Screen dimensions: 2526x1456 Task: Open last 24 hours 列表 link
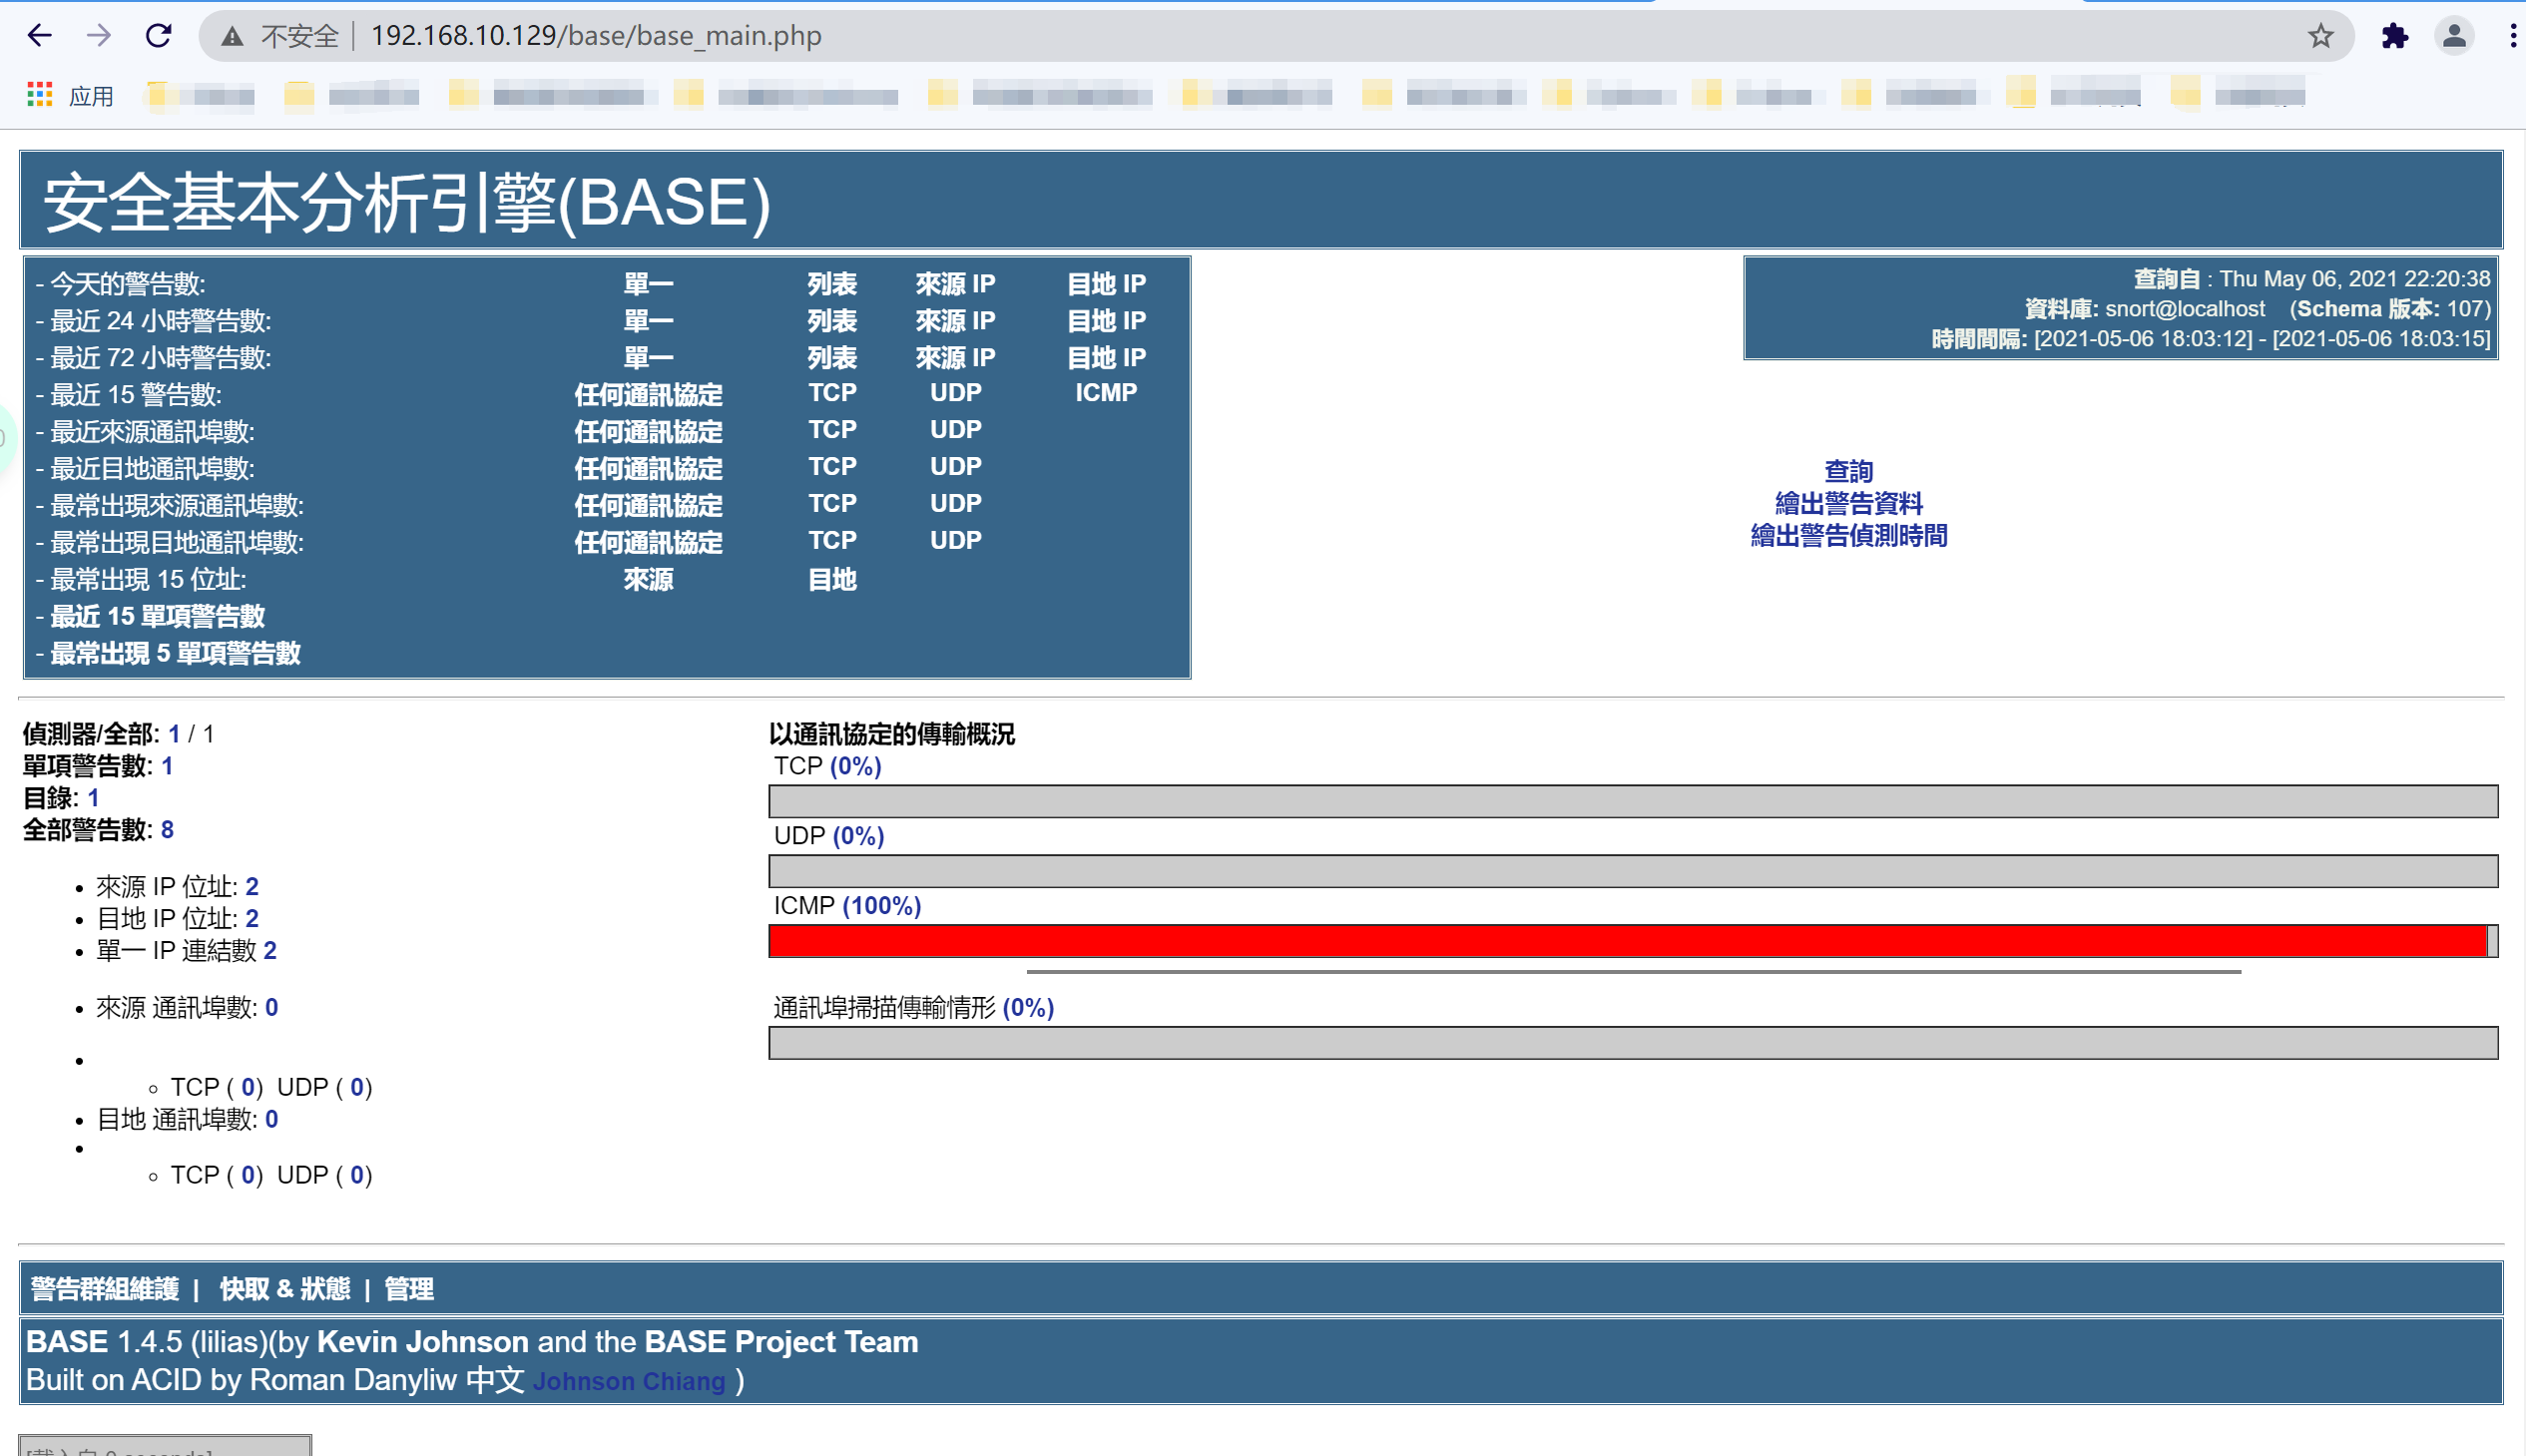click(x=832, y=321)
